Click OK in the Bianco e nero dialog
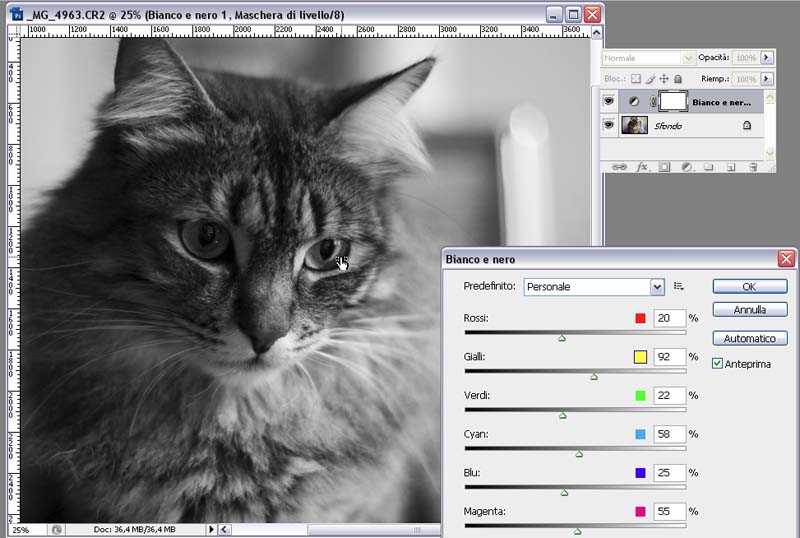800x538 pixels. [750, 286]
